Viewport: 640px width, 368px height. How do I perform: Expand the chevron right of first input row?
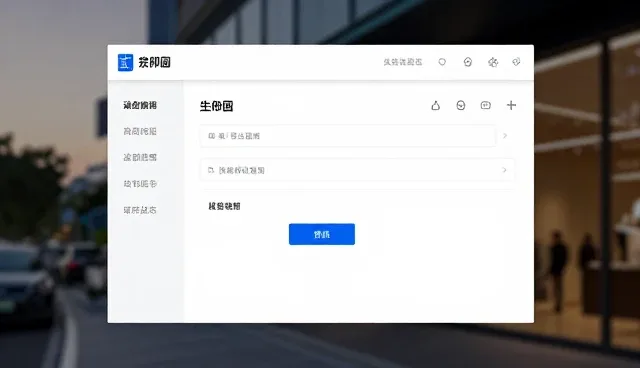click(x=505, y=135)
